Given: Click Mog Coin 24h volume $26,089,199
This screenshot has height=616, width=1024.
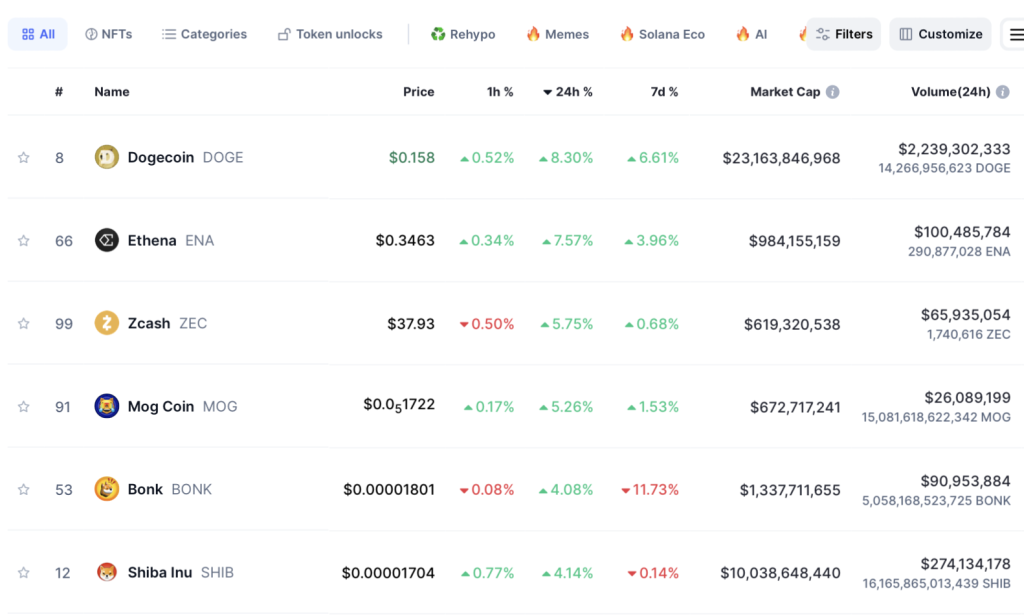Looking at the screenshot, I should point(968,398).
